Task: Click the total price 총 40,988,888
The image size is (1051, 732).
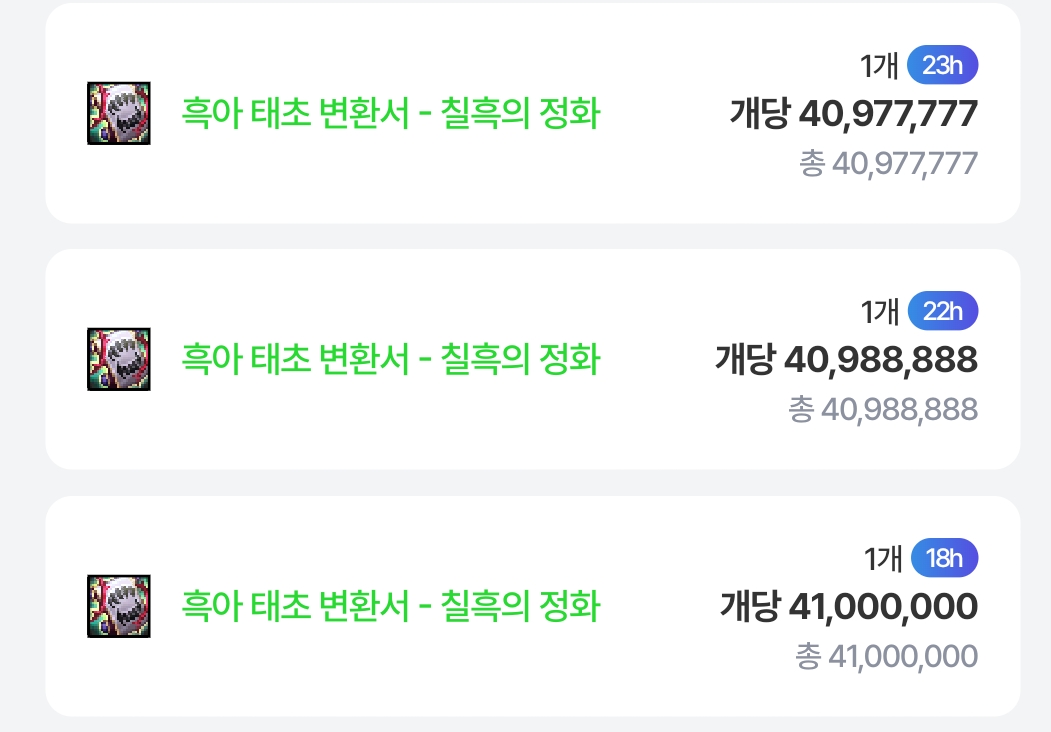Action: [x=882, y=409]
